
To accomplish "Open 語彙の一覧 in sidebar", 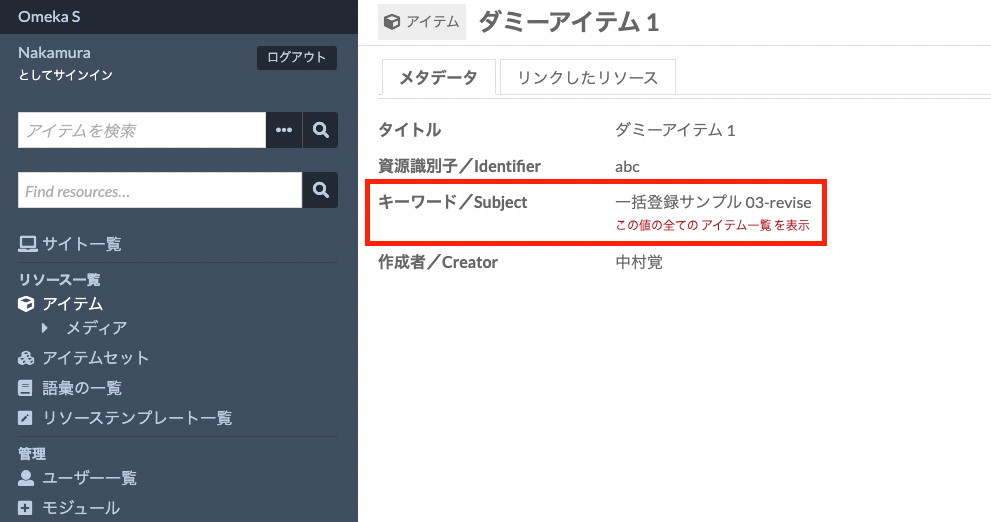I will pos(82,388).
